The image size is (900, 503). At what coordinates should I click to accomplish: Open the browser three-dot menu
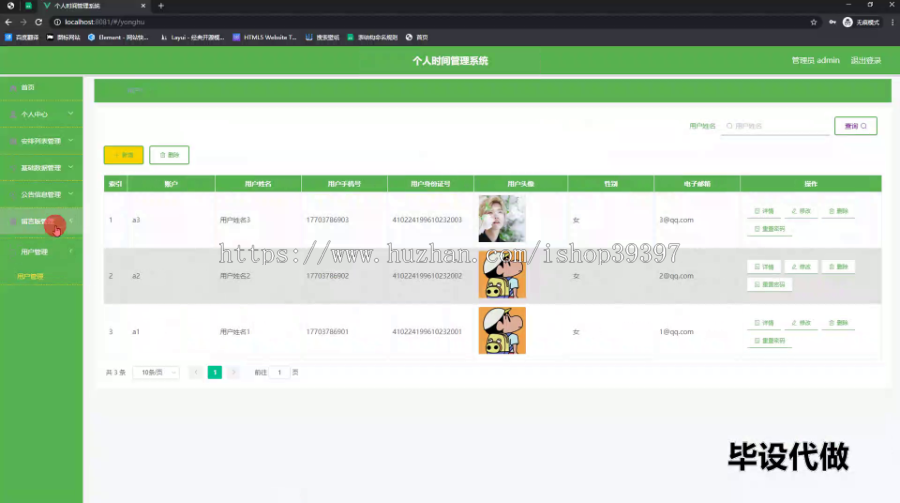892,22
